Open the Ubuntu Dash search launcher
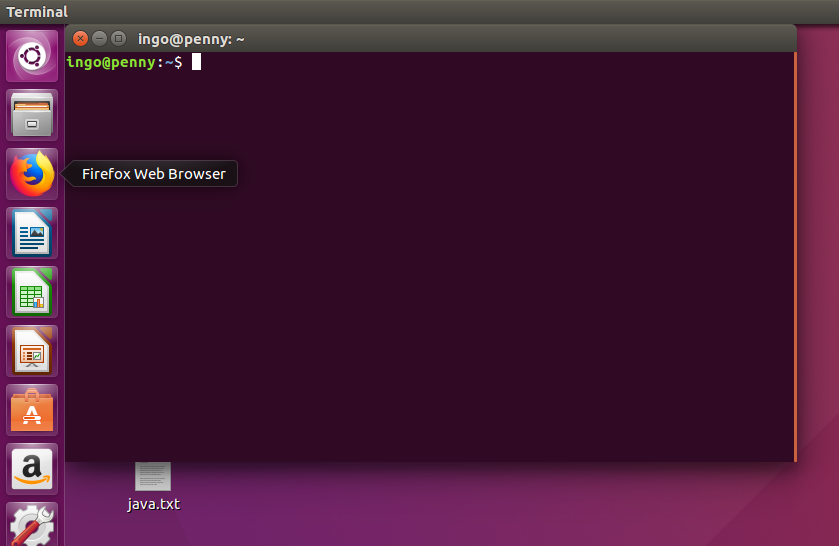Image resolution: width=839 pixels, height=546 pixels. pyautogui.click(x=32, y=56)
